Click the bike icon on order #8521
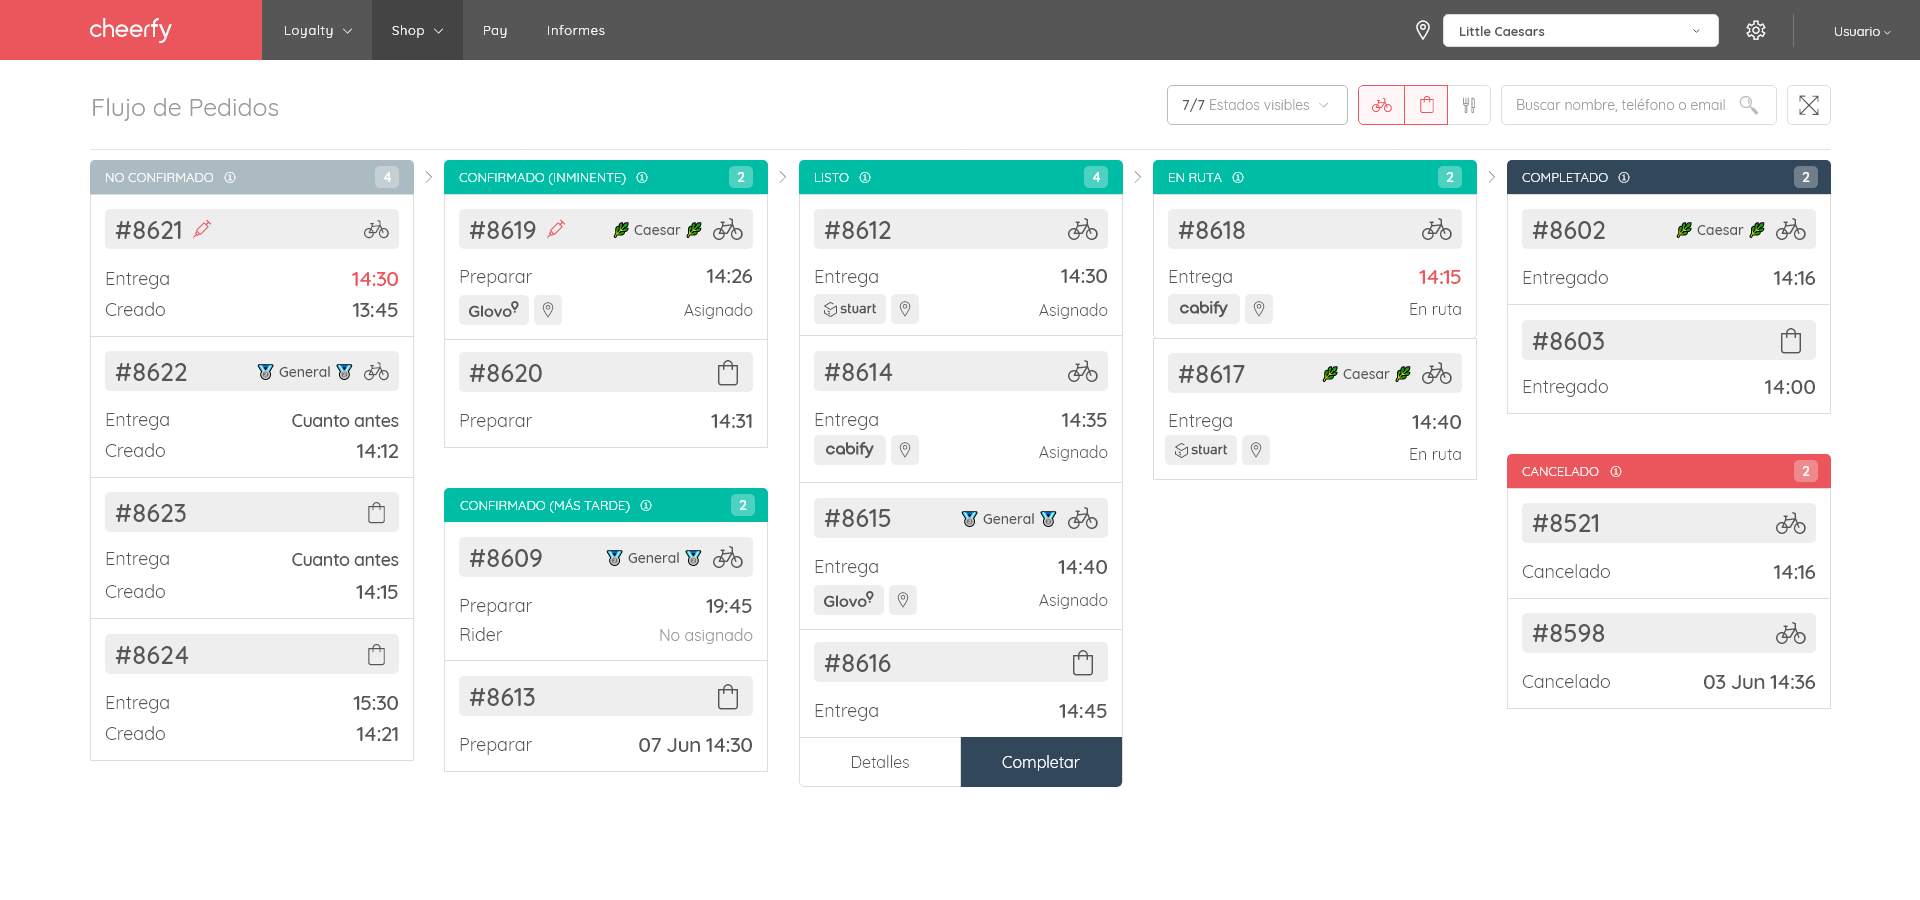This screenshot has height=900, width=1920. (1791, 523)
